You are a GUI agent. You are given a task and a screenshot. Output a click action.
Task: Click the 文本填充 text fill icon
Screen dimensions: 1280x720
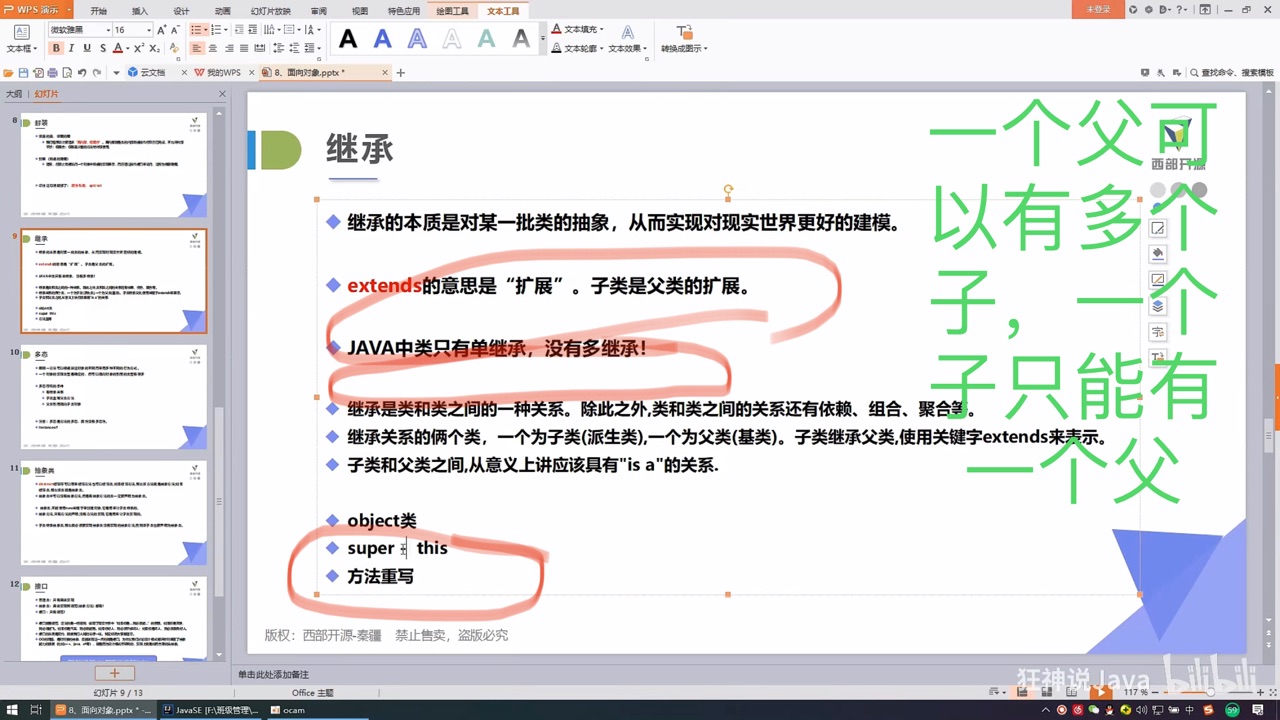click(x=580, y=29)
